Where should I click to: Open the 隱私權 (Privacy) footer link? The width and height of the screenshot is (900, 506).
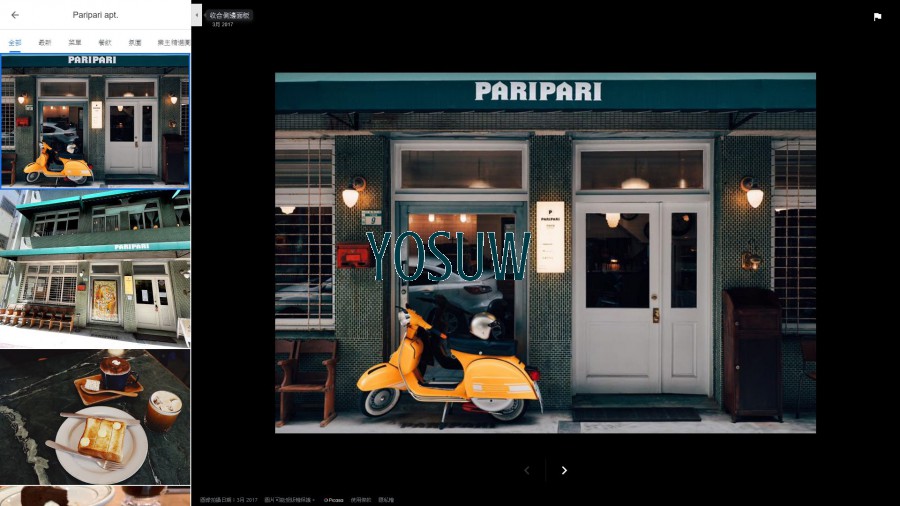[x=386, y=500]
